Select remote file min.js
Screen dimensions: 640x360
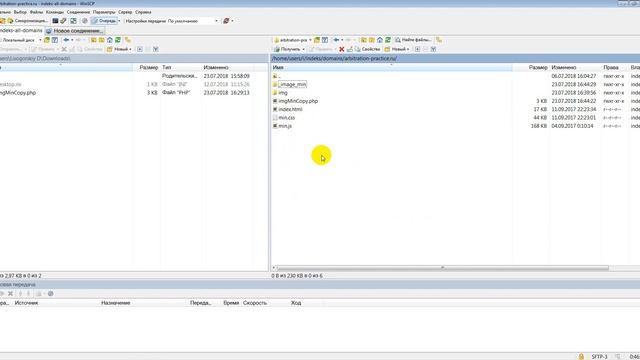click(285, 126)
